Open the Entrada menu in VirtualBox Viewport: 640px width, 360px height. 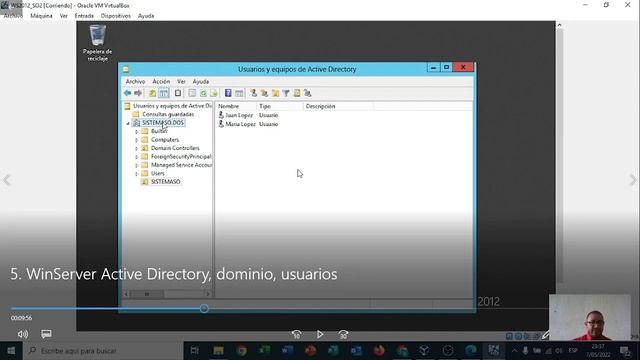pos(84,16)
